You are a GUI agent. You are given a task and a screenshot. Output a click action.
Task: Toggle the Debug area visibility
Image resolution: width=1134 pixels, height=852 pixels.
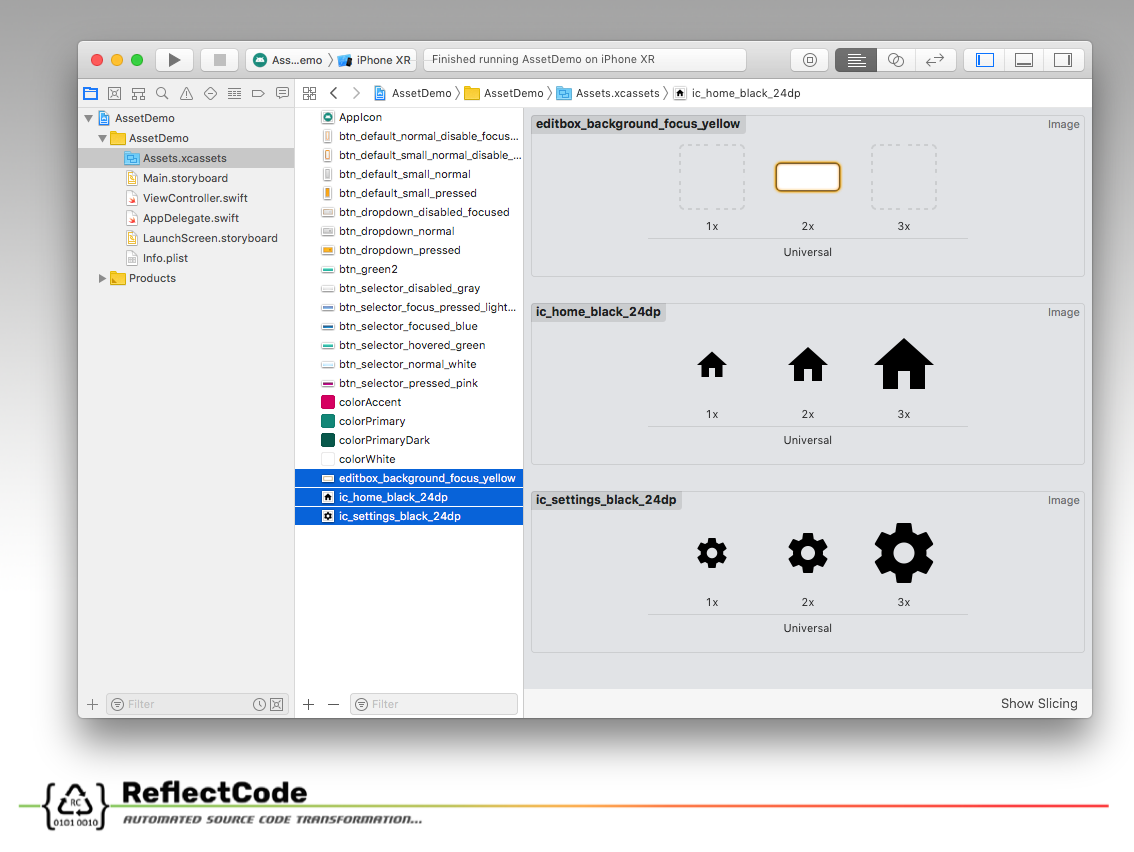tap(1024, 60)
